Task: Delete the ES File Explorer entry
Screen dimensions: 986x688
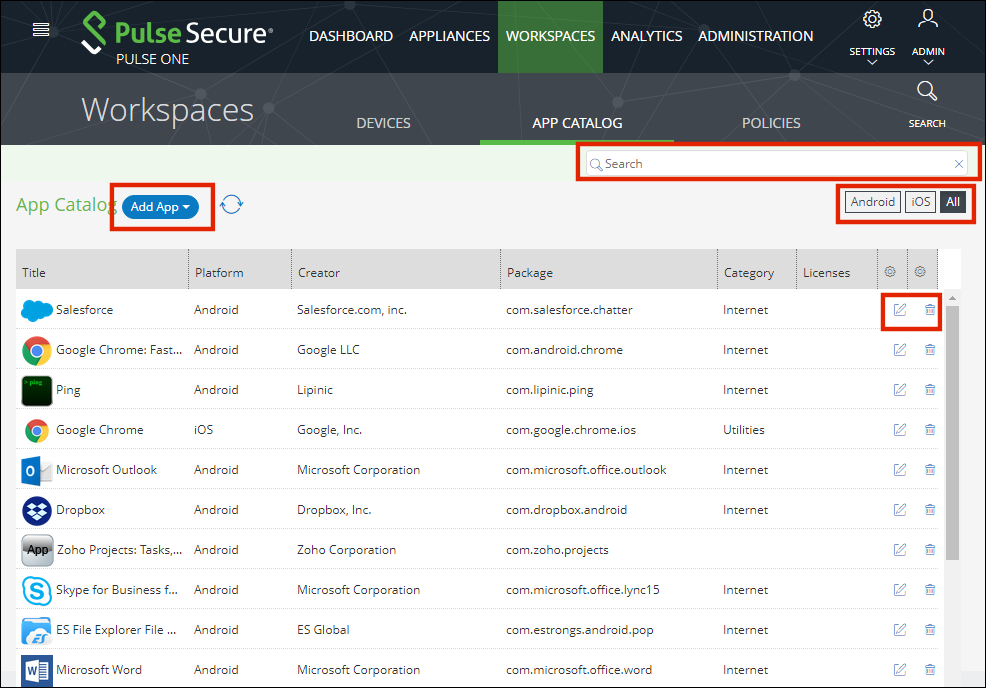Action: 929,630
